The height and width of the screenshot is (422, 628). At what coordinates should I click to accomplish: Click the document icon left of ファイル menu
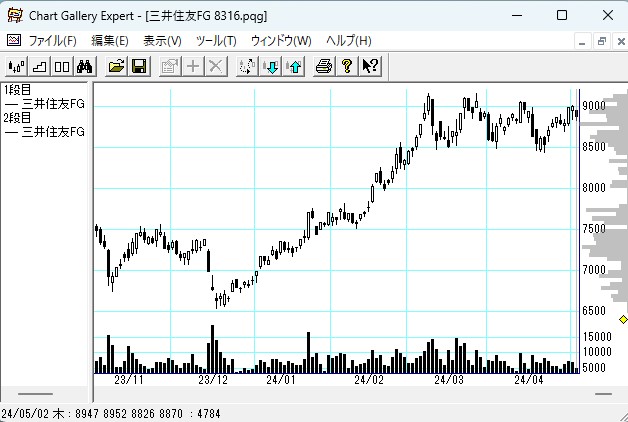(x=13, y=41)
